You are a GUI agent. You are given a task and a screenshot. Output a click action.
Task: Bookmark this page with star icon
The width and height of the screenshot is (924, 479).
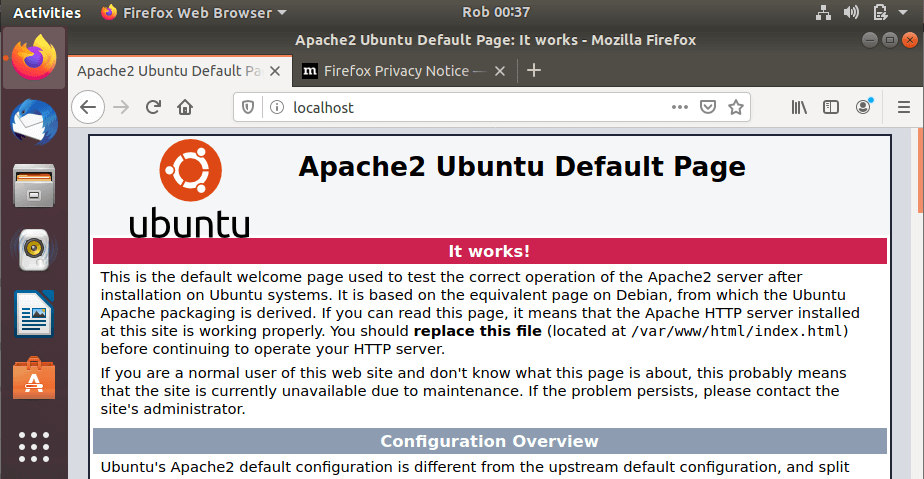(735, 107)
